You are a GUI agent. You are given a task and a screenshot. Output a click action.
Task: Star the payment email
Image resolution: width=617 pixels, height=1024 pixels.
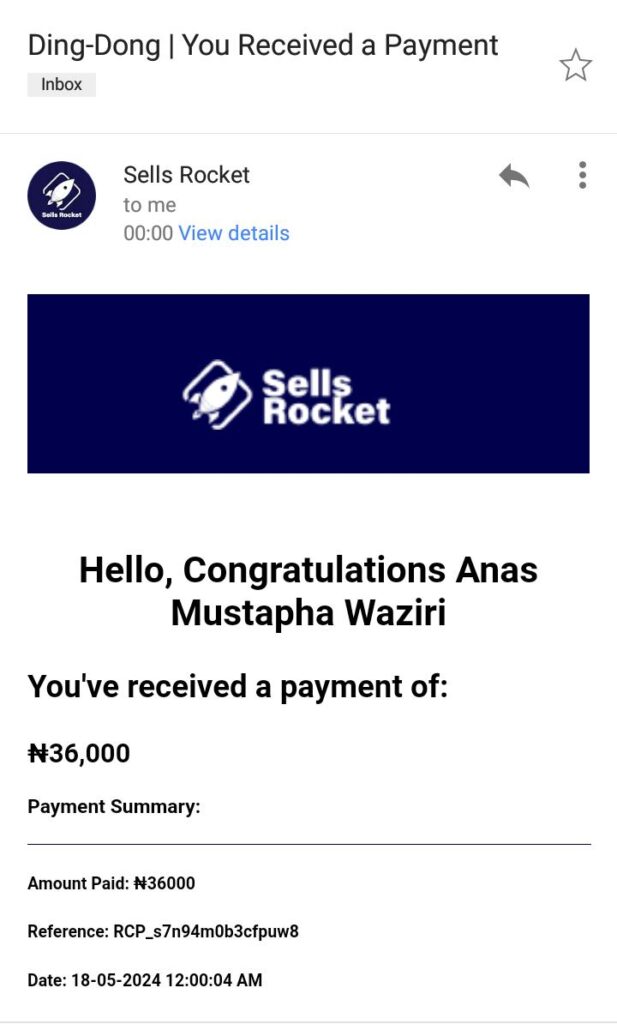[x=575, y=66]
